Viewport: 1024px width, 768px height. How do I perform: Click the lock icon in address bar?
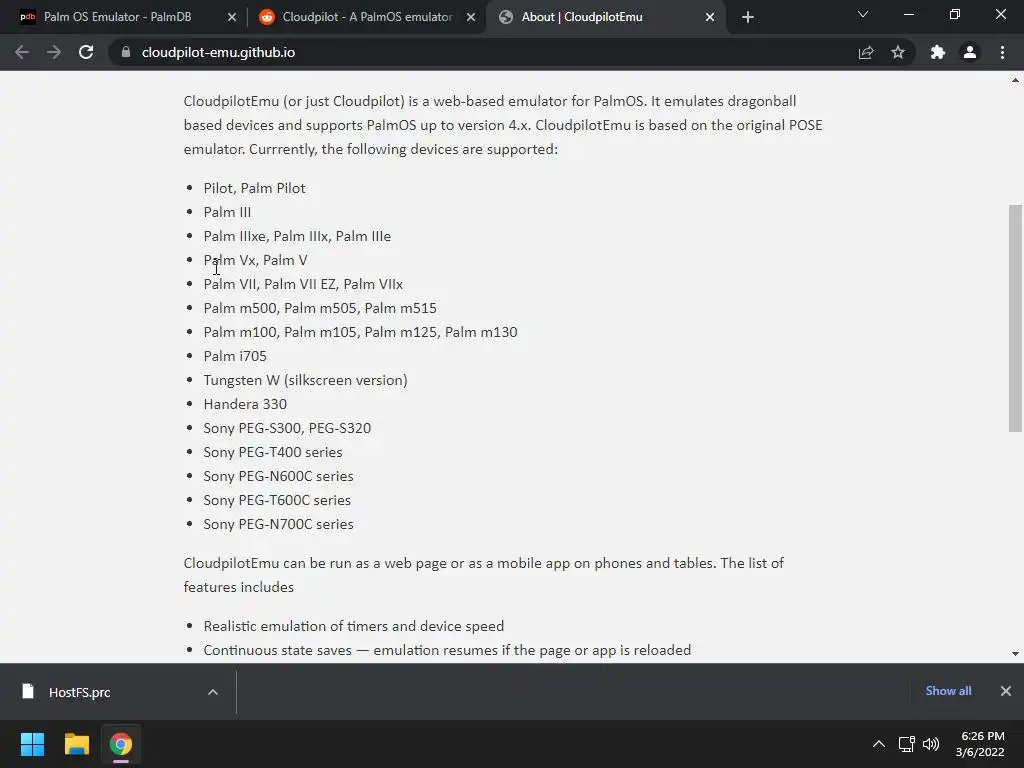pos(126,52)
